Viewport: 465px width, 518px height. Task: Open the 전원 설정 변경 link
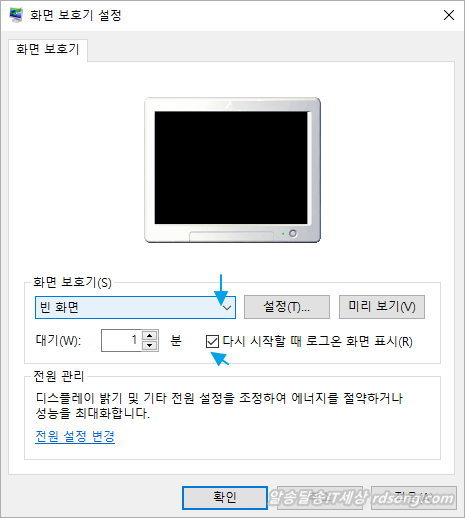[x=75, y=436]
